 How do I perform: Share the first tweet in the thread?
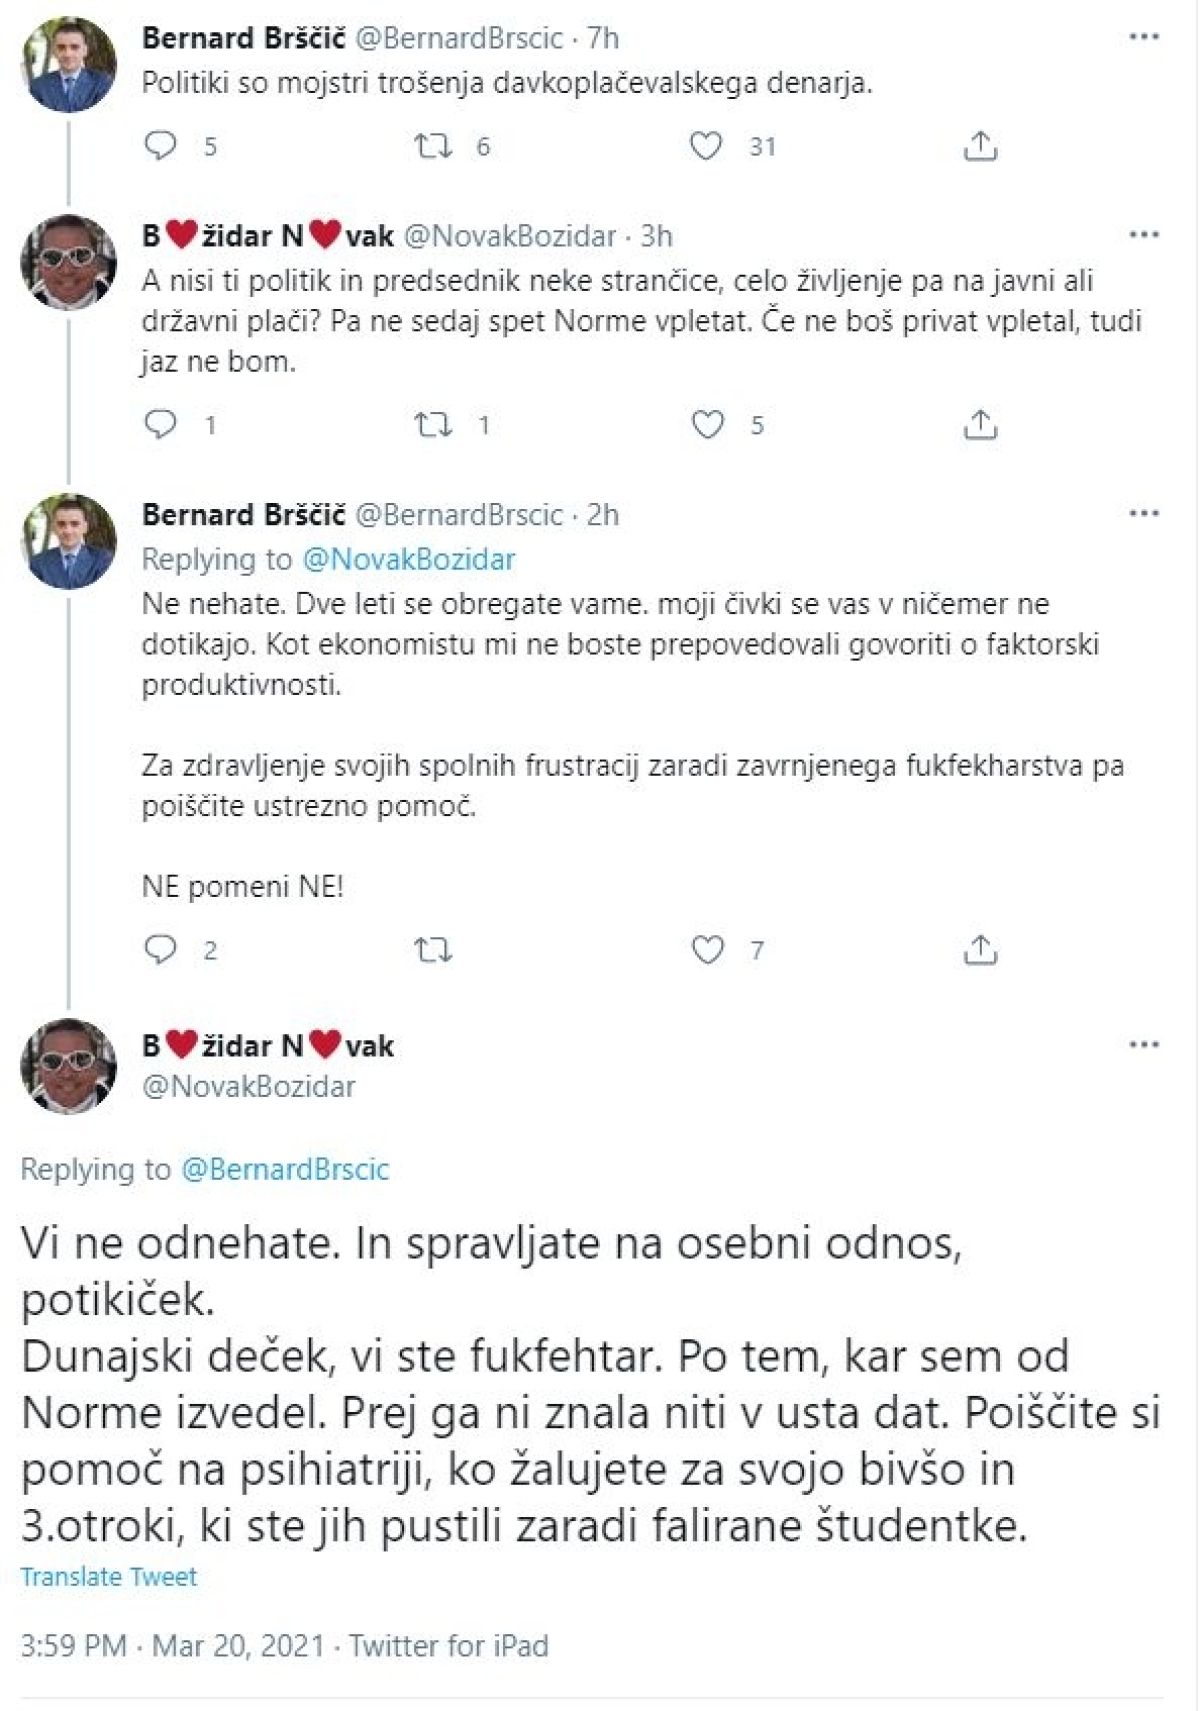[x=980, y=147]
